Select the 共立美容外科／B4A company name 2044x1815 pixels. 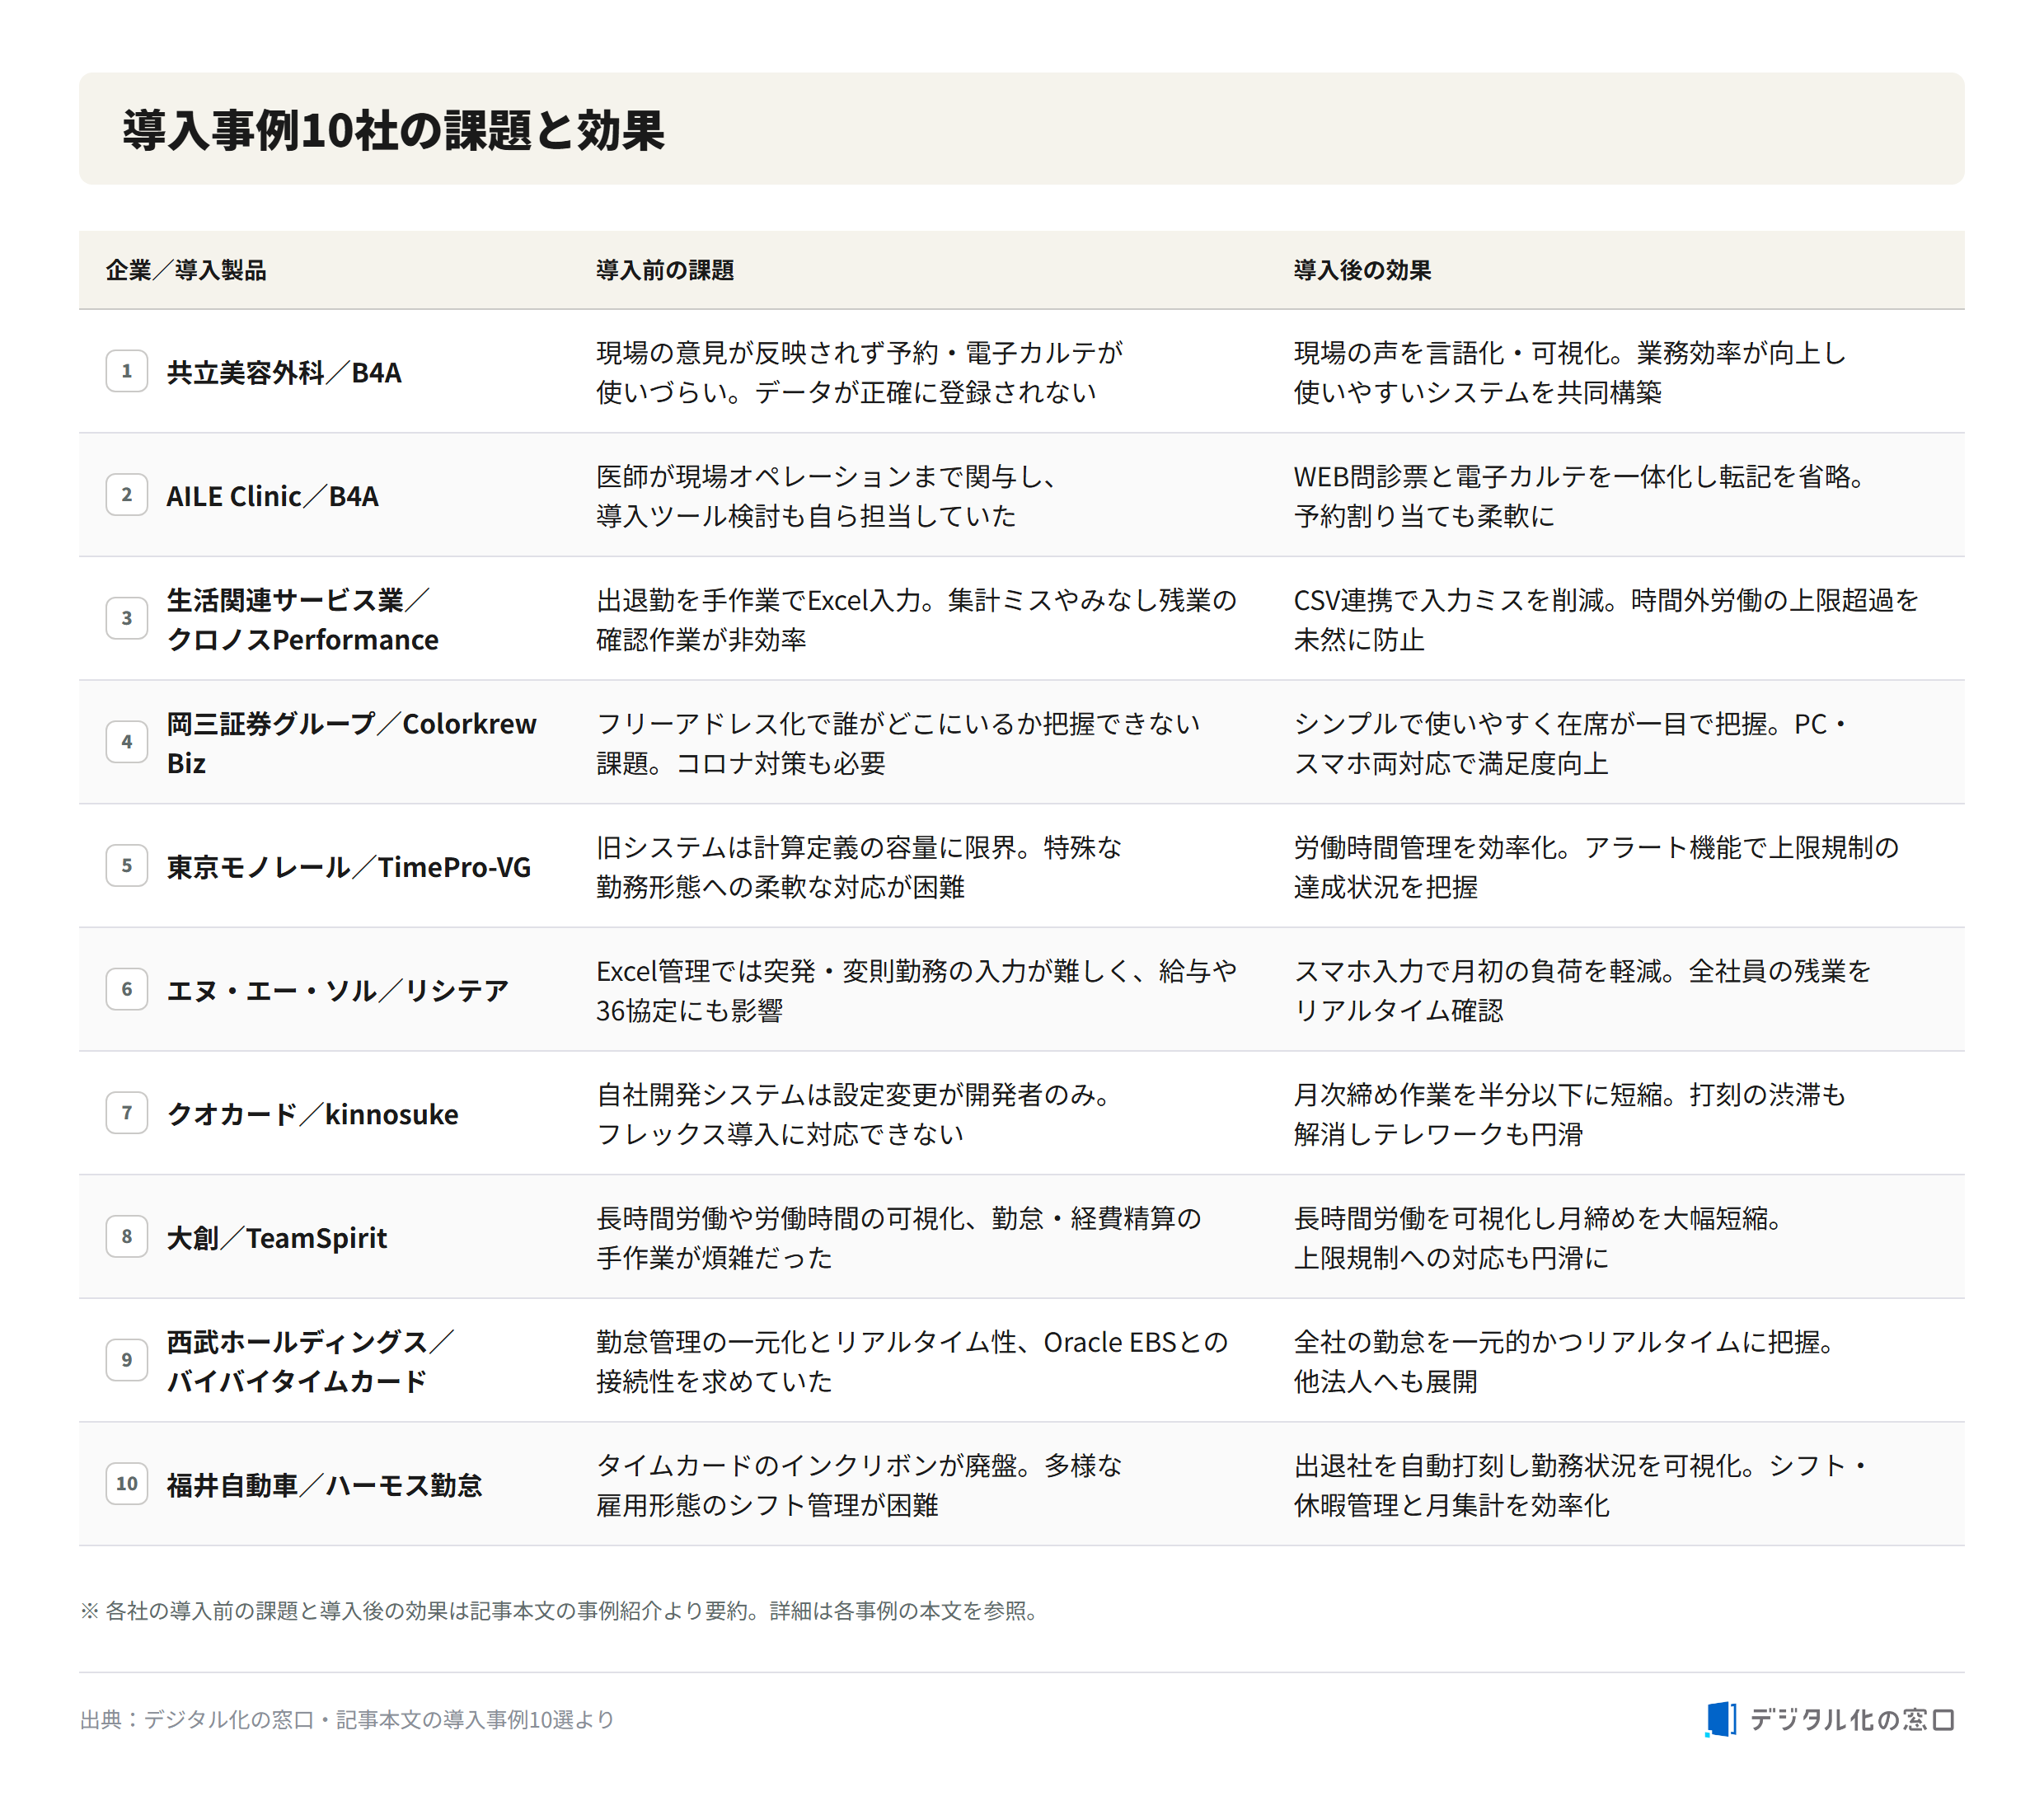click(284, 372)
